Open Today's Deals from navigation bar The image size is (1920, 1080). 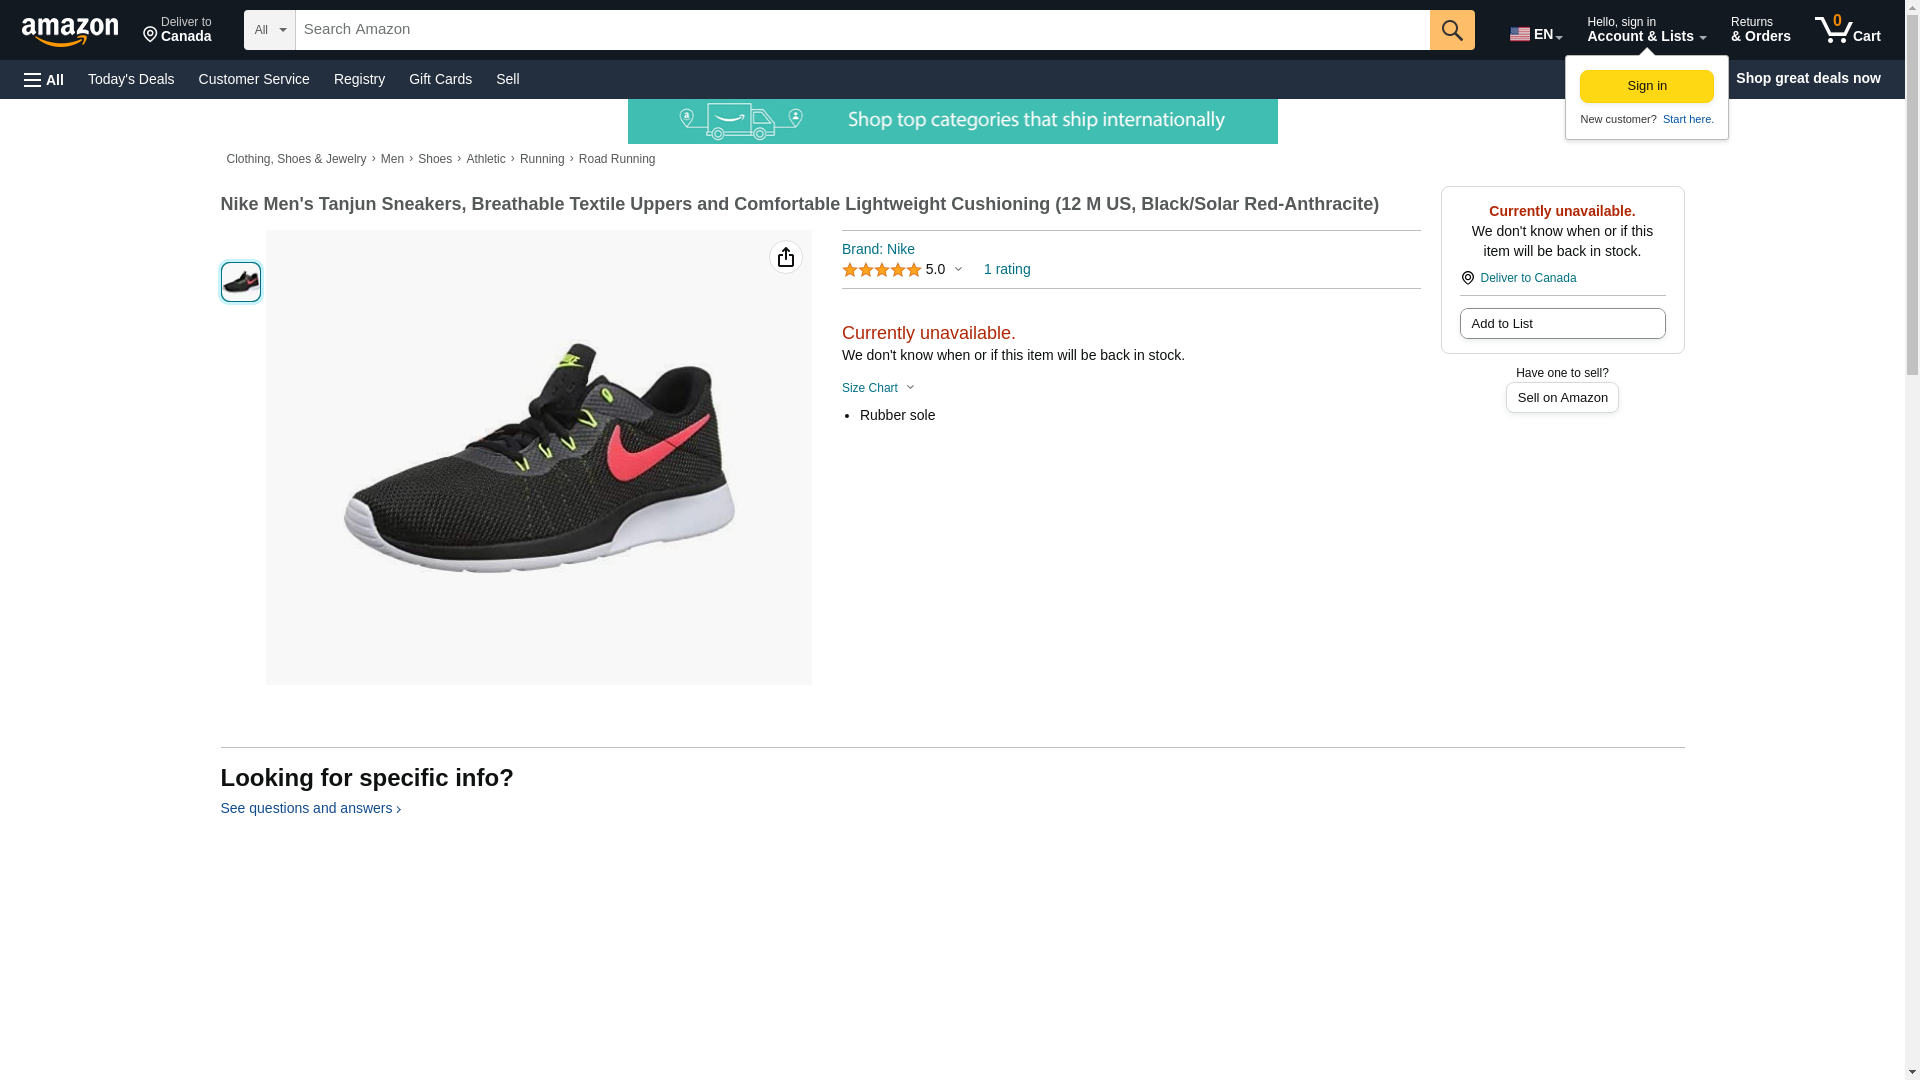point(131,79)
